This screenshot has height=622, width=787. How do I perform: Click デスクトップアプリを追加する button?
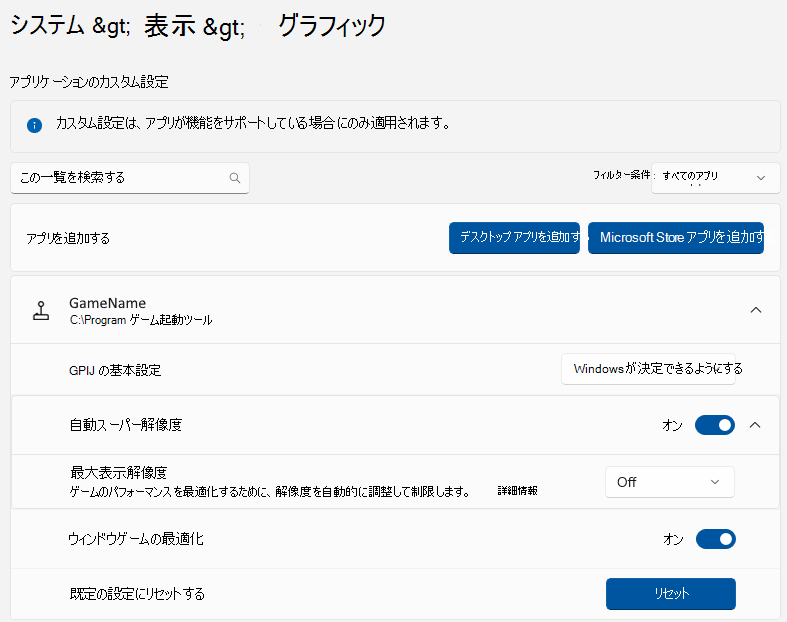pyautogui.click(x=514, y=238)
